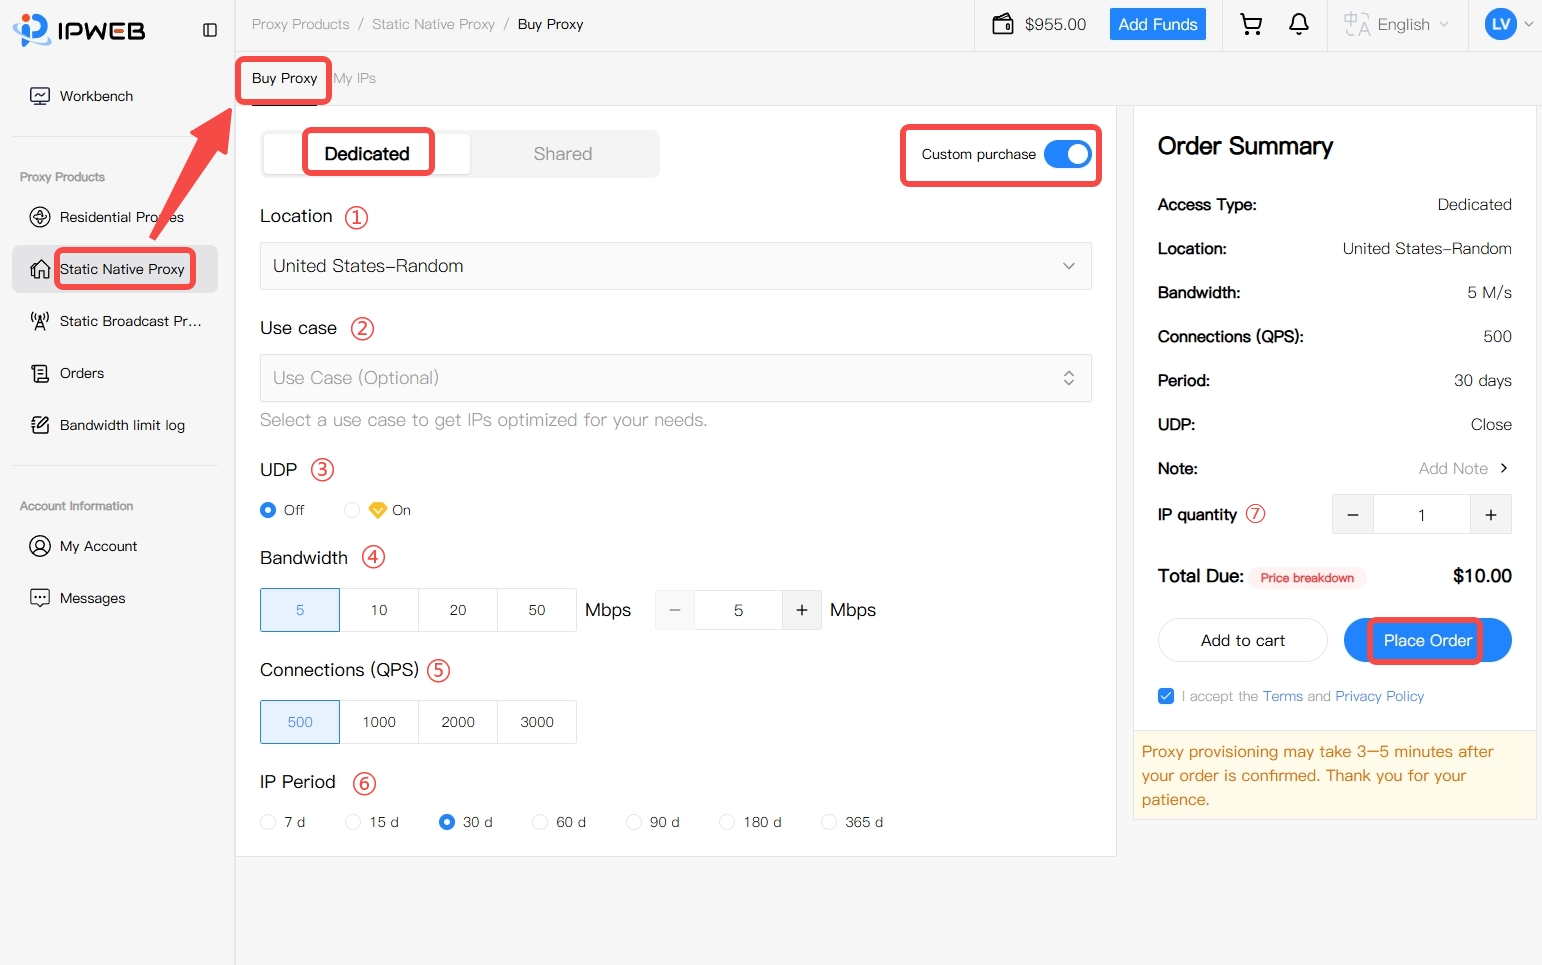This screenshot has height=965, width=1542.
Task: Select the Shared access type
Action: click(x=563, y=154)
